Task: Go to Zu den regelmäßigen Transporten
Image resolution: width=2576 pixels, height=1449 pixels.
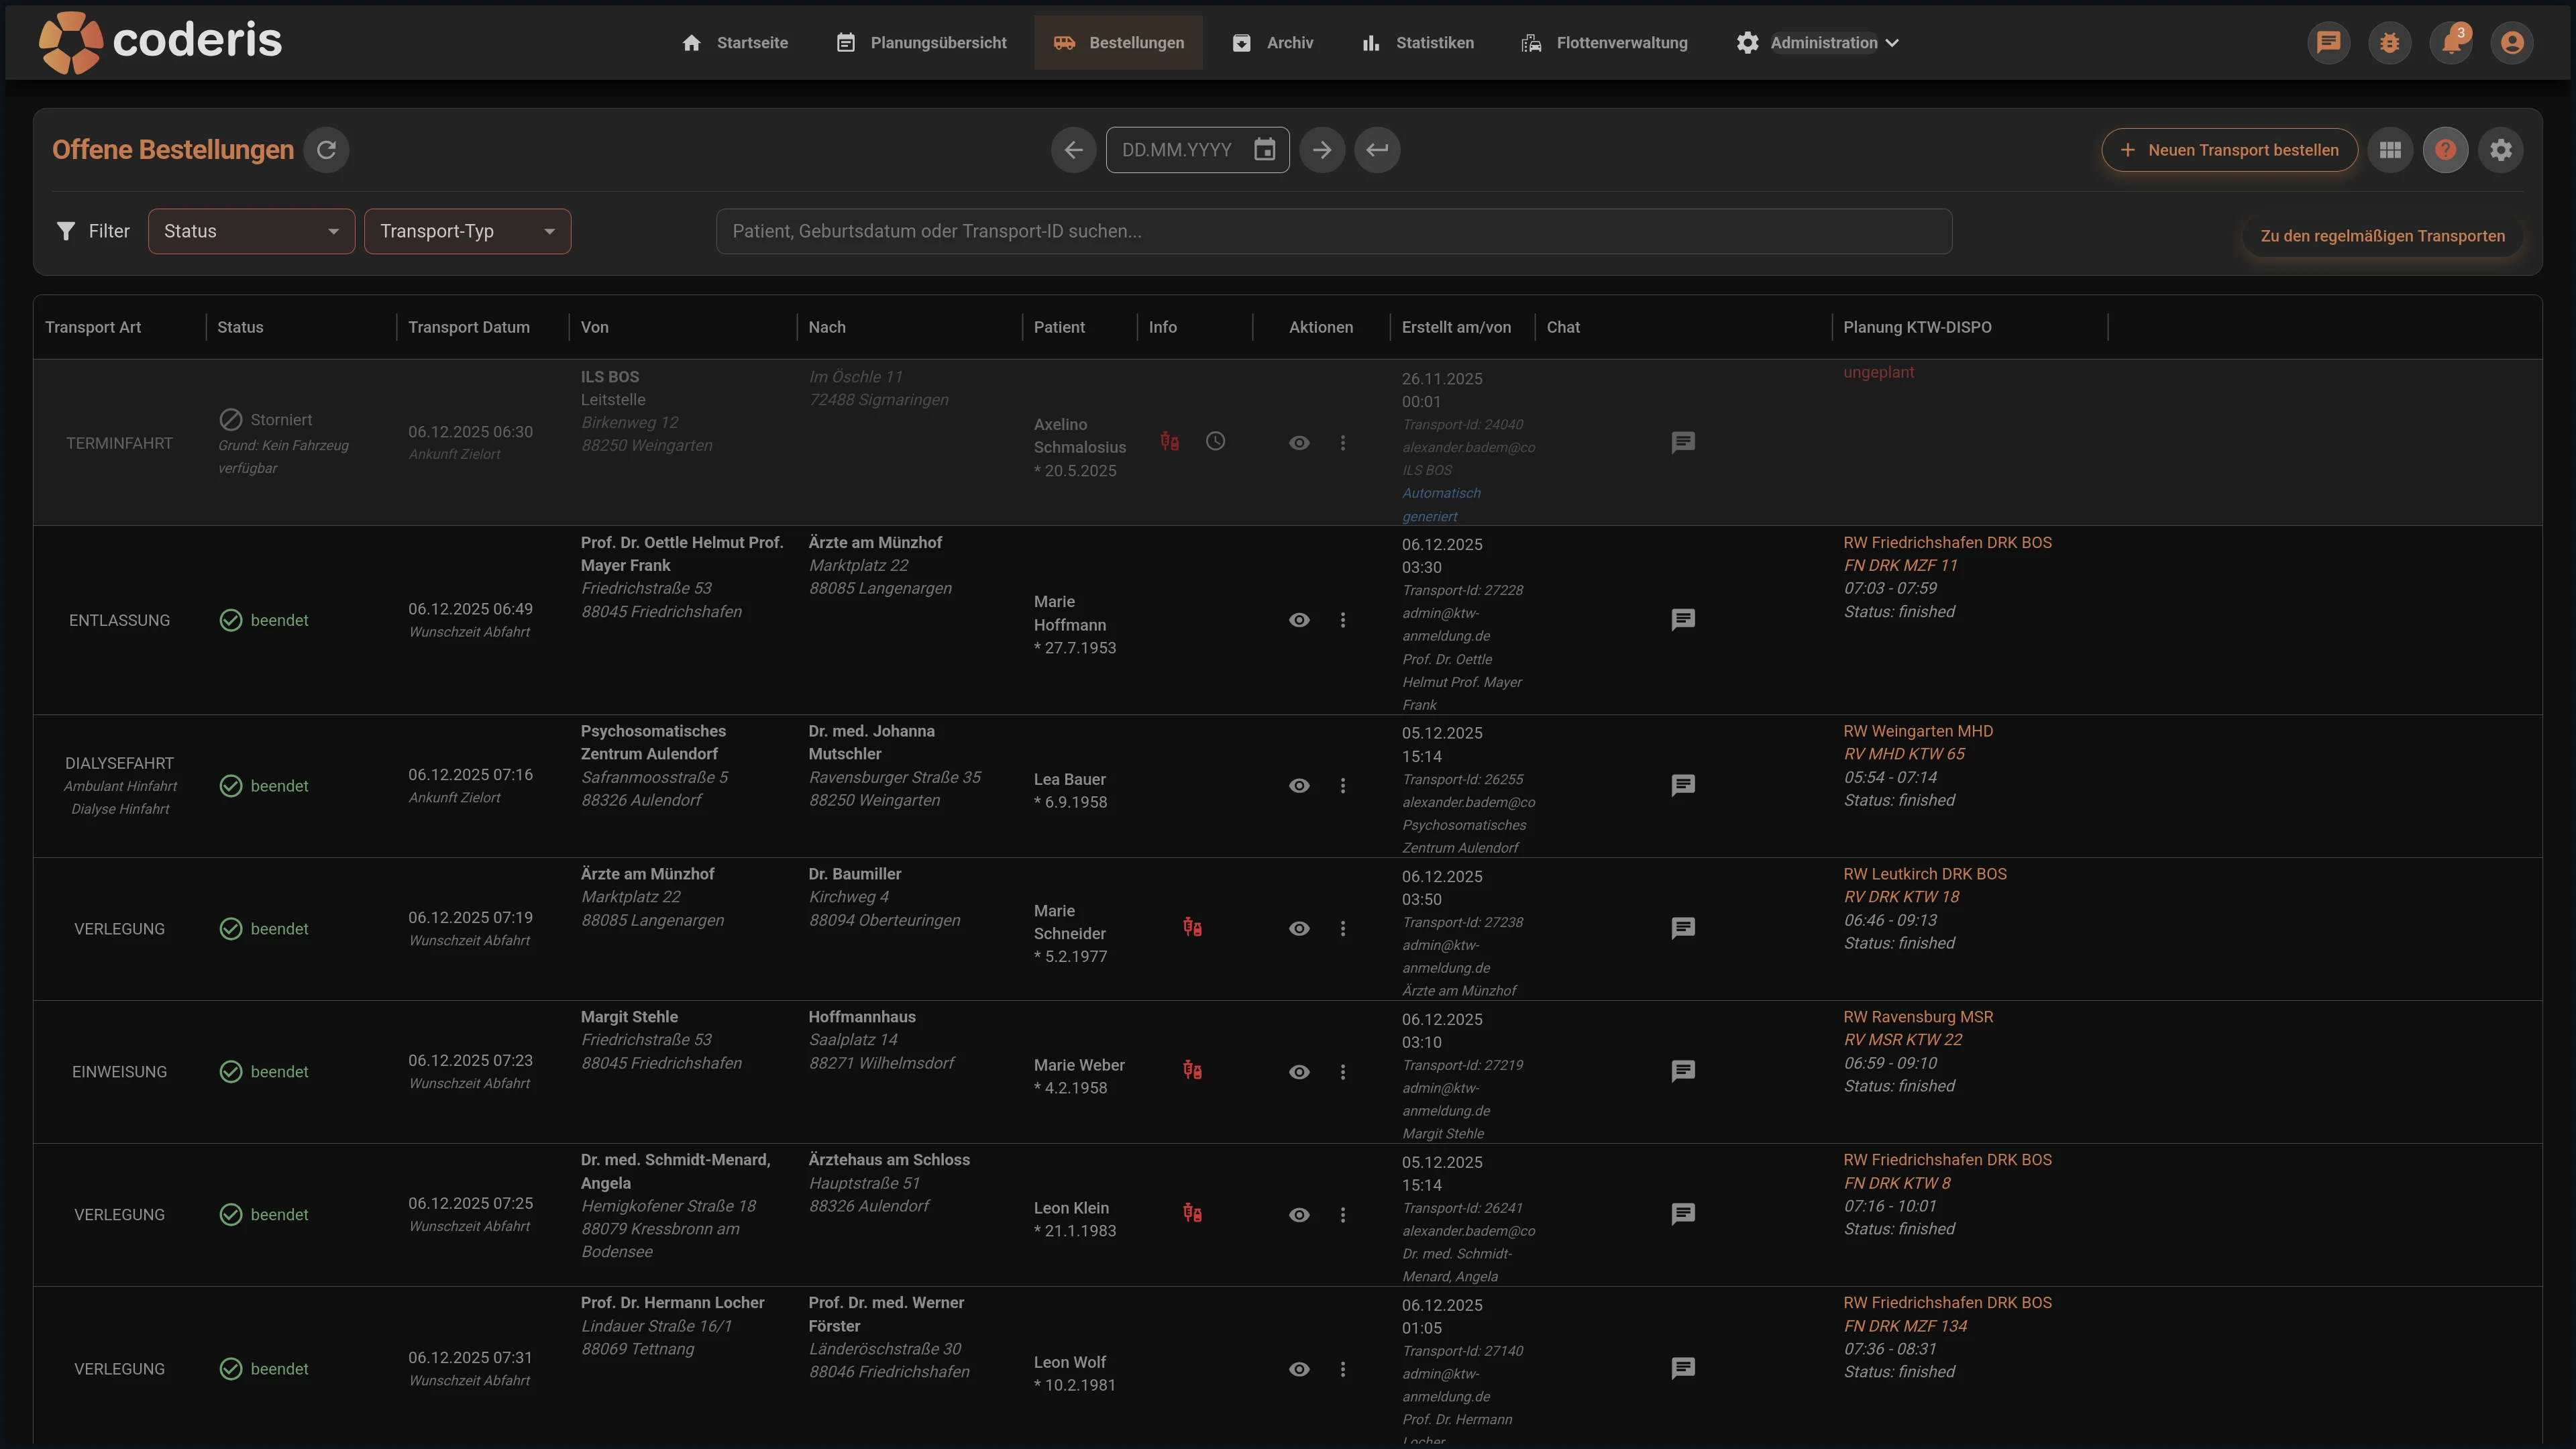Action: tap(2382, 236)
